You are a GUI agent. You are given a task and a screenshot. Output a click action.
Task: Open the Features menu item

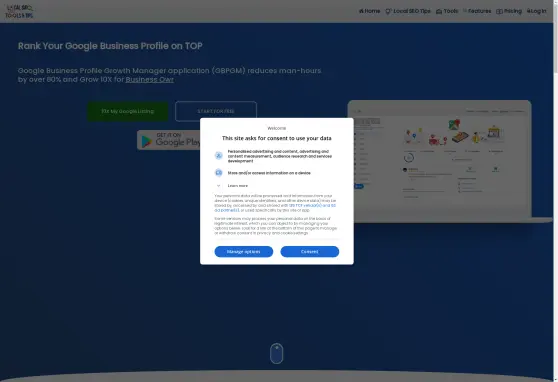[477, 11]
